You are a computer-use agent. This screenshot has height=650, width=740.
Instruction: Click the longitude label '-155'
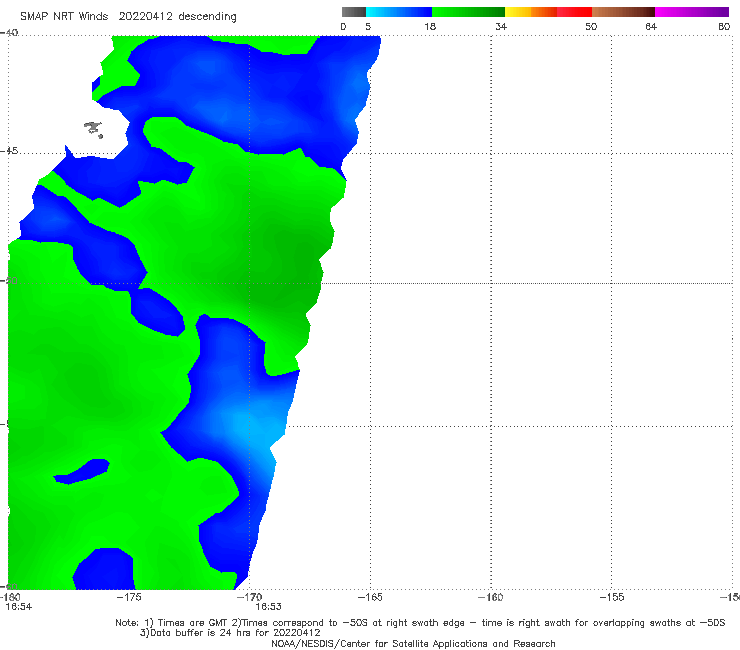coord(612,597)
